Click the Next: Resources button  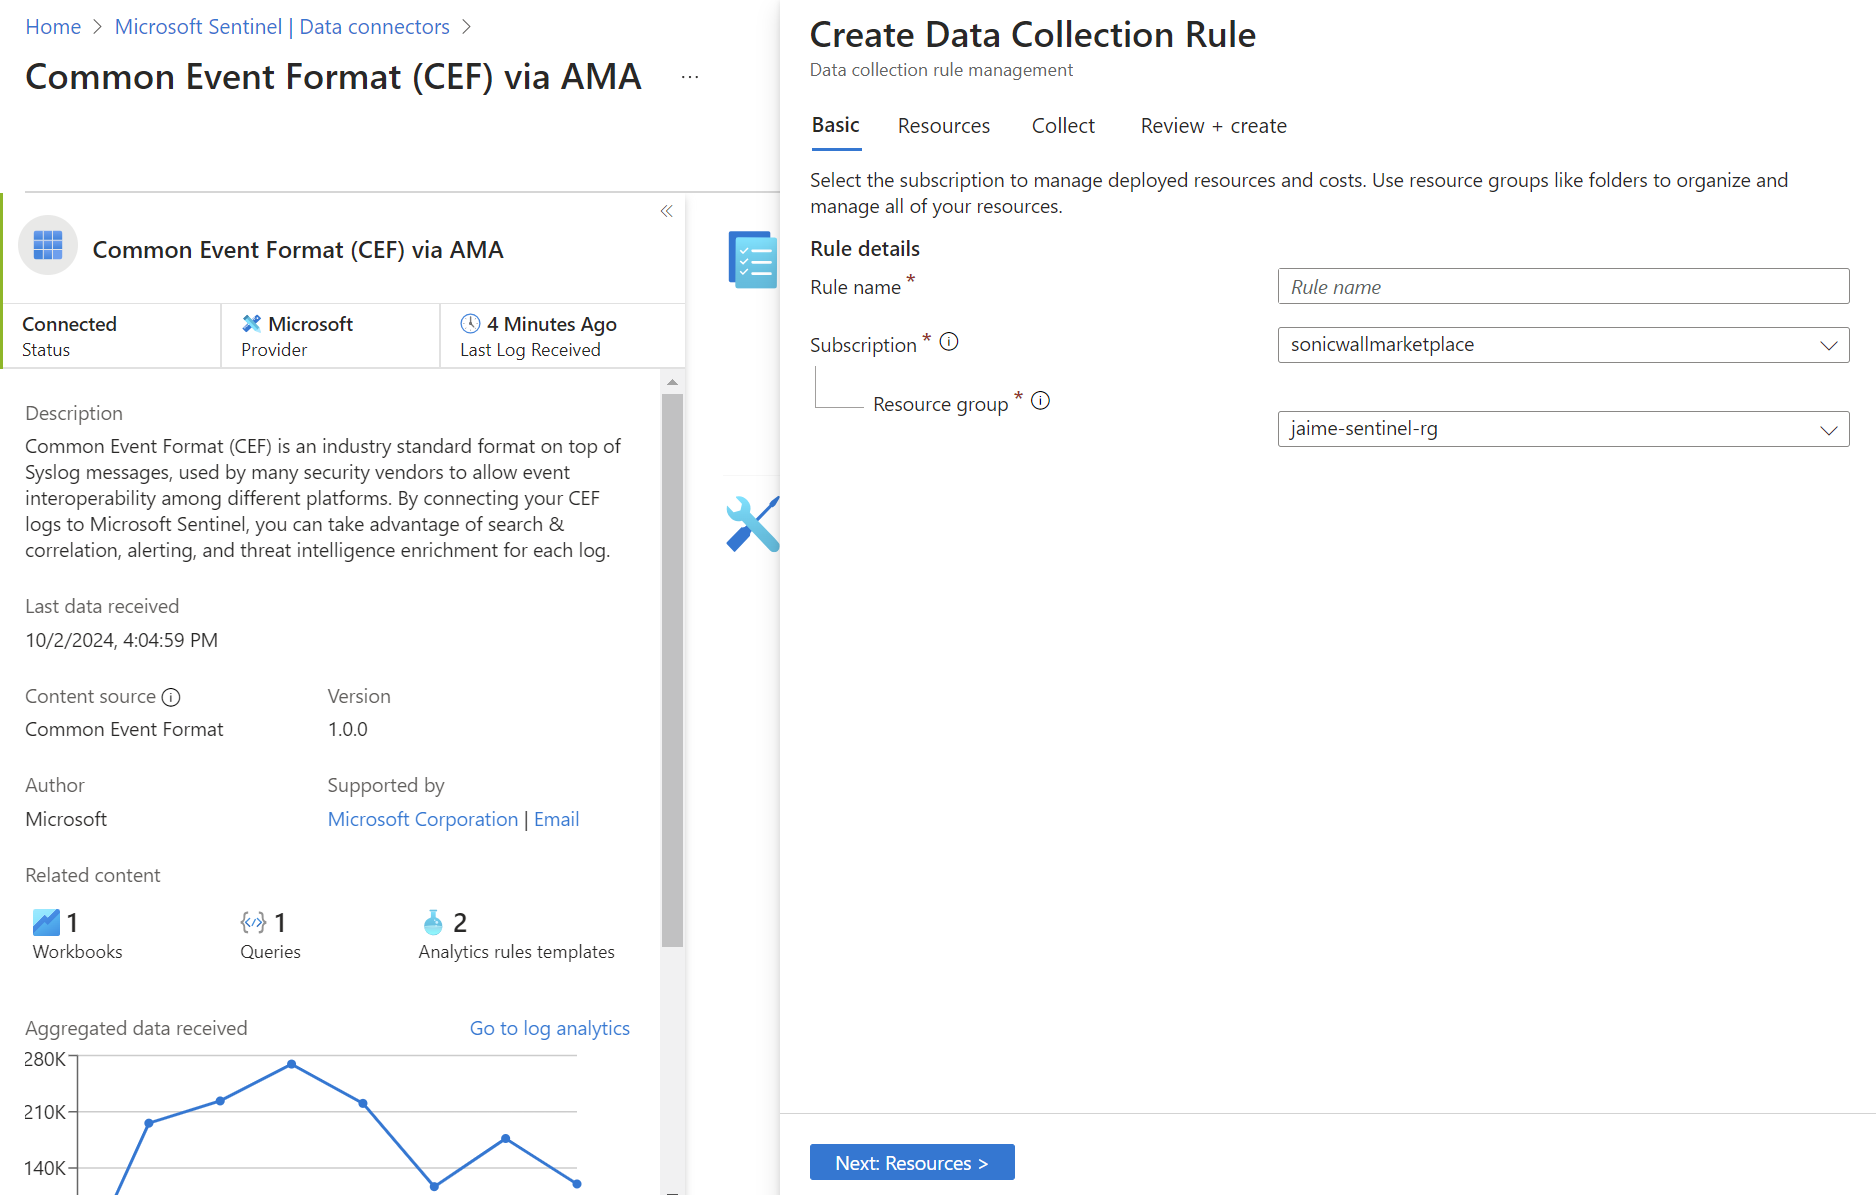tap(911, 1163)
